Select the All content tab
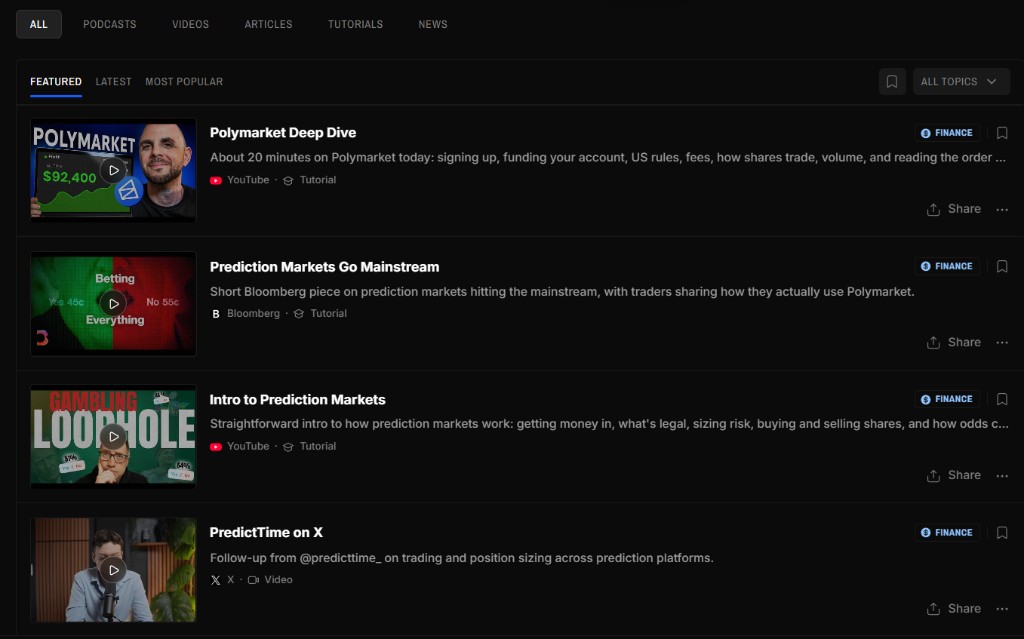The height and width of the screenshot is (639, 1024). 39,24
